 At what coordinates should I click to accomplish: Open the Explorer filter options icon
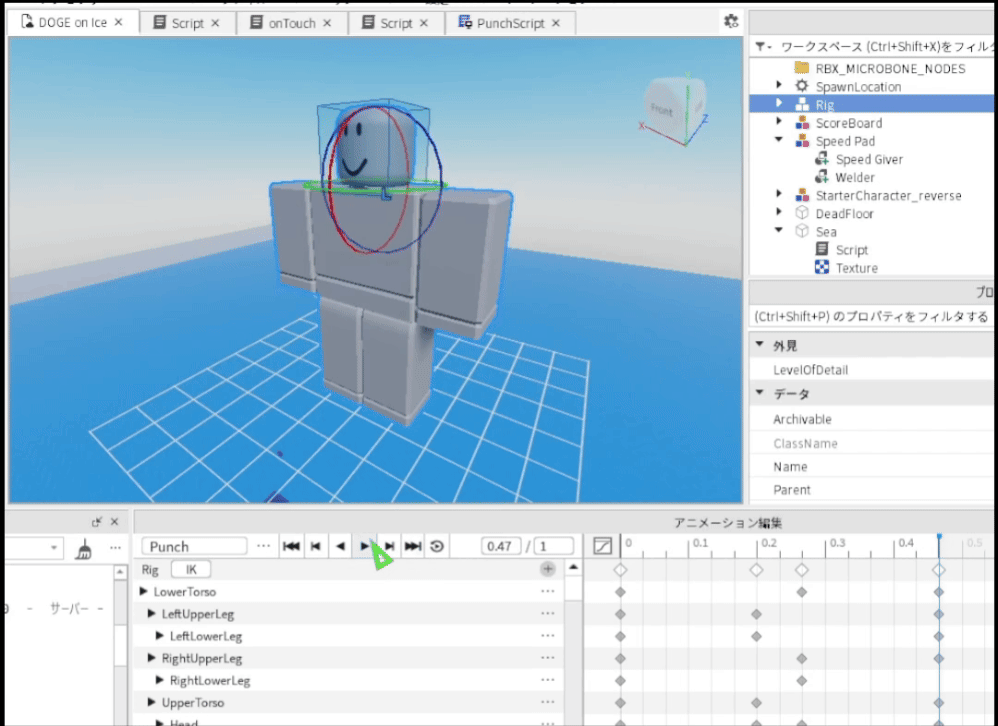(763, 47)
